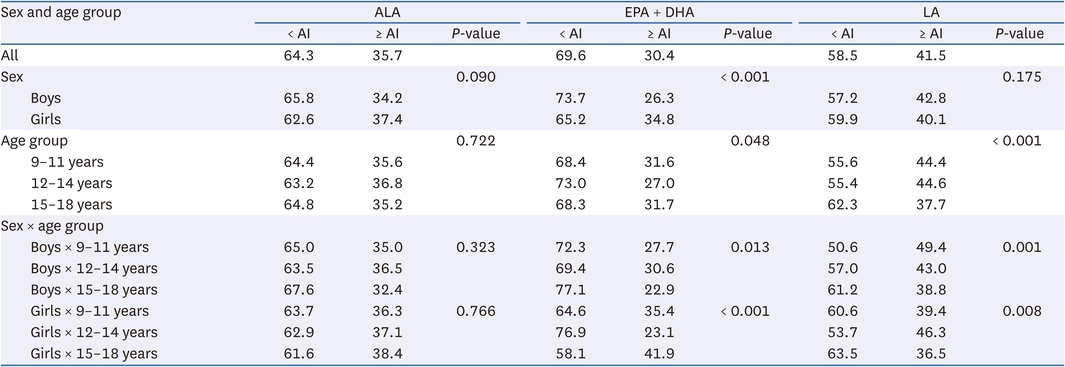Click the 0.766 P-value for Girls under ALA
Image resolution: width=1065 pixels, height=367 pixels.
coord(475,311)
